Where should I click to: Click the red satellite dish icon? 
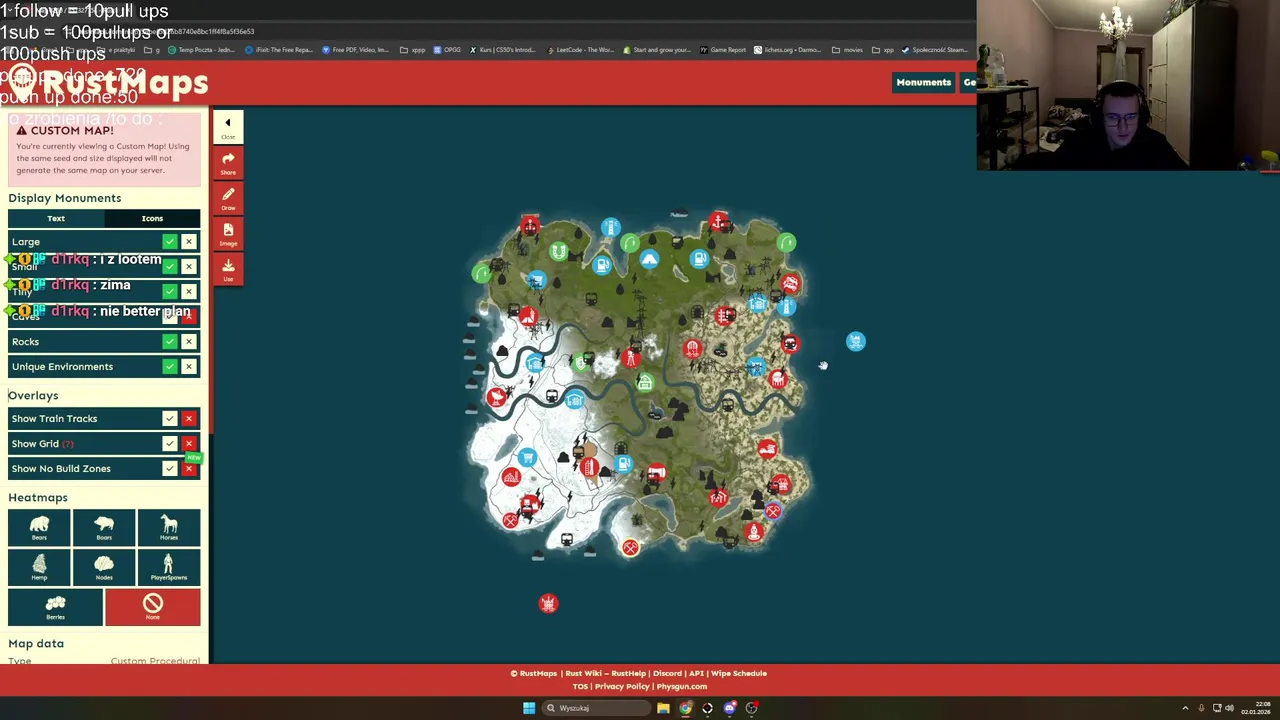pyautogui.click(x=496, y=398)
